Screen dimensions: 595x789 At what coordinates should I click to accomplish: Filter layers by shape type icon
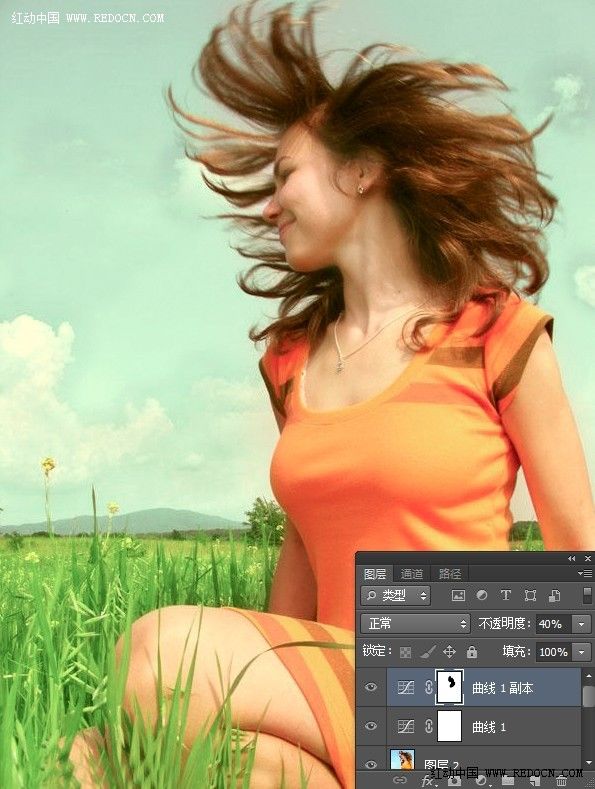coord(530,596)
